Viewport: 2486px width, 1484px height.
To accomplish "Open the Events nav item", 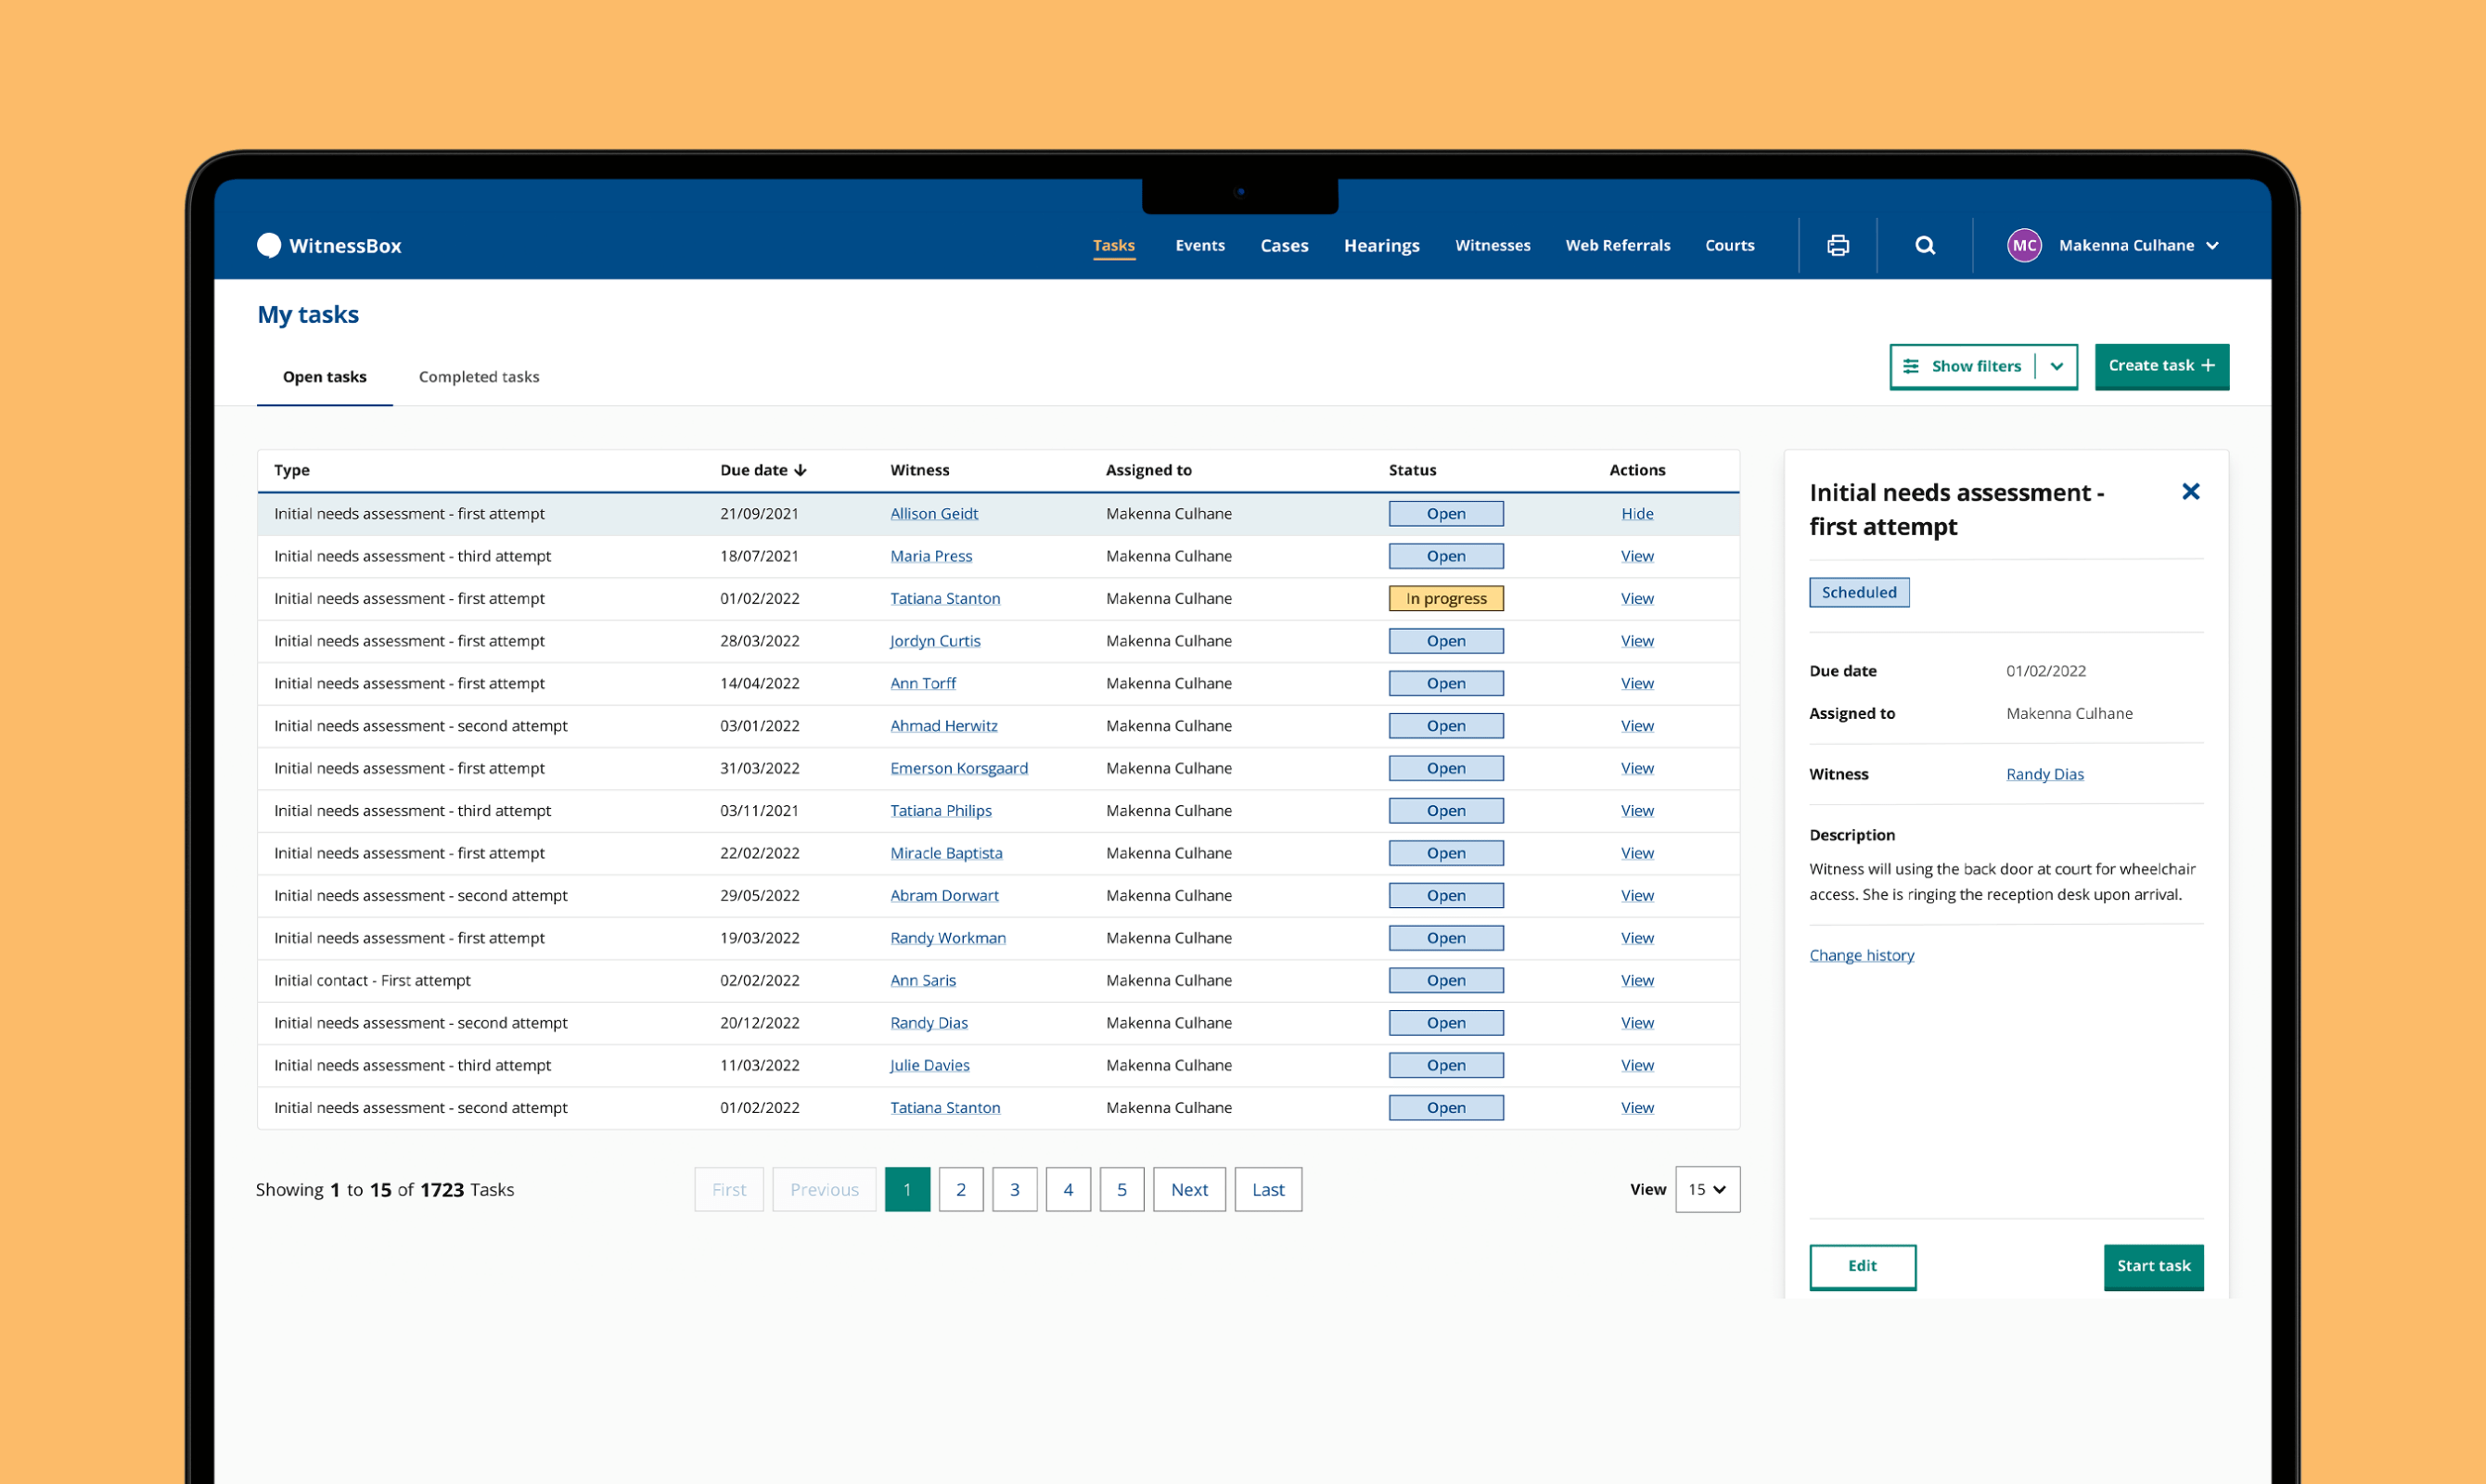I will 1200,246.
